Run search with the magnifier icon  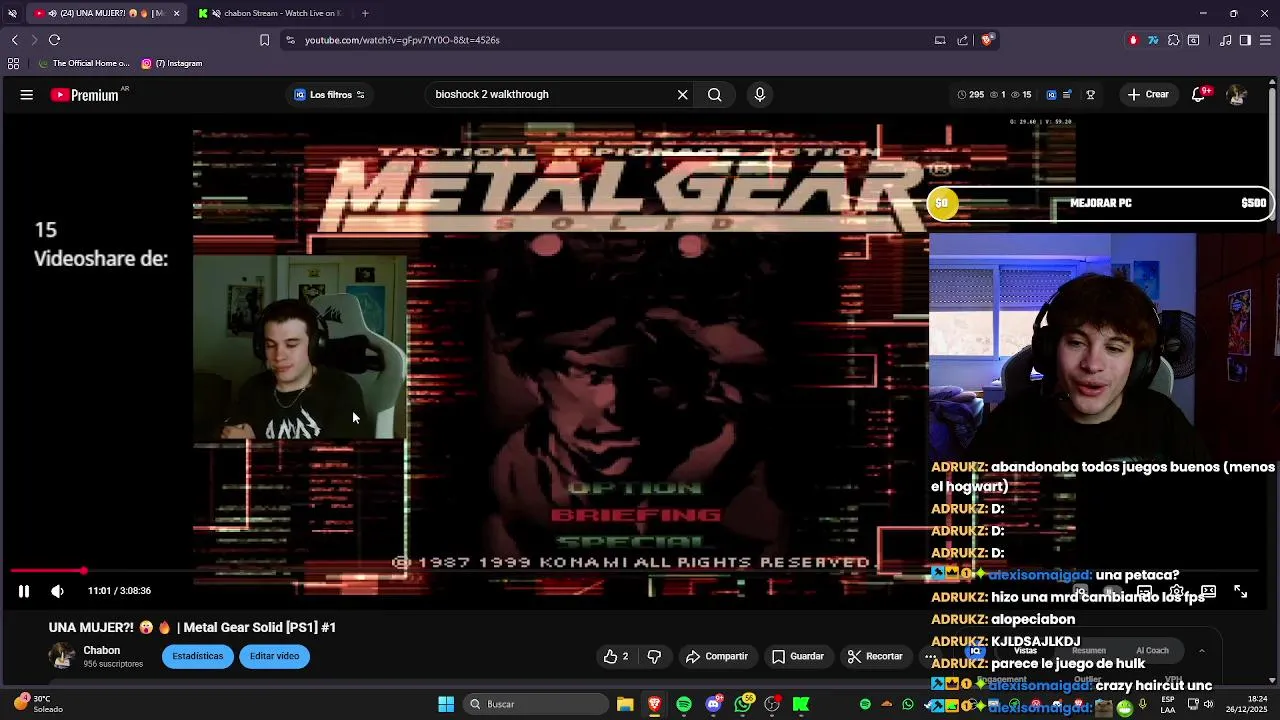714,95
